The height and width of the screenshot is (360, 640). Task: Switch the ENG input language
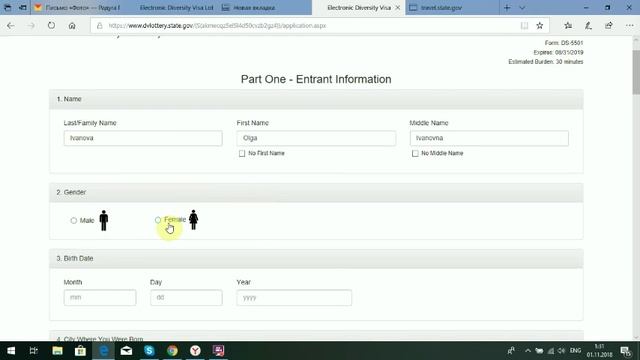pos(576,351)
